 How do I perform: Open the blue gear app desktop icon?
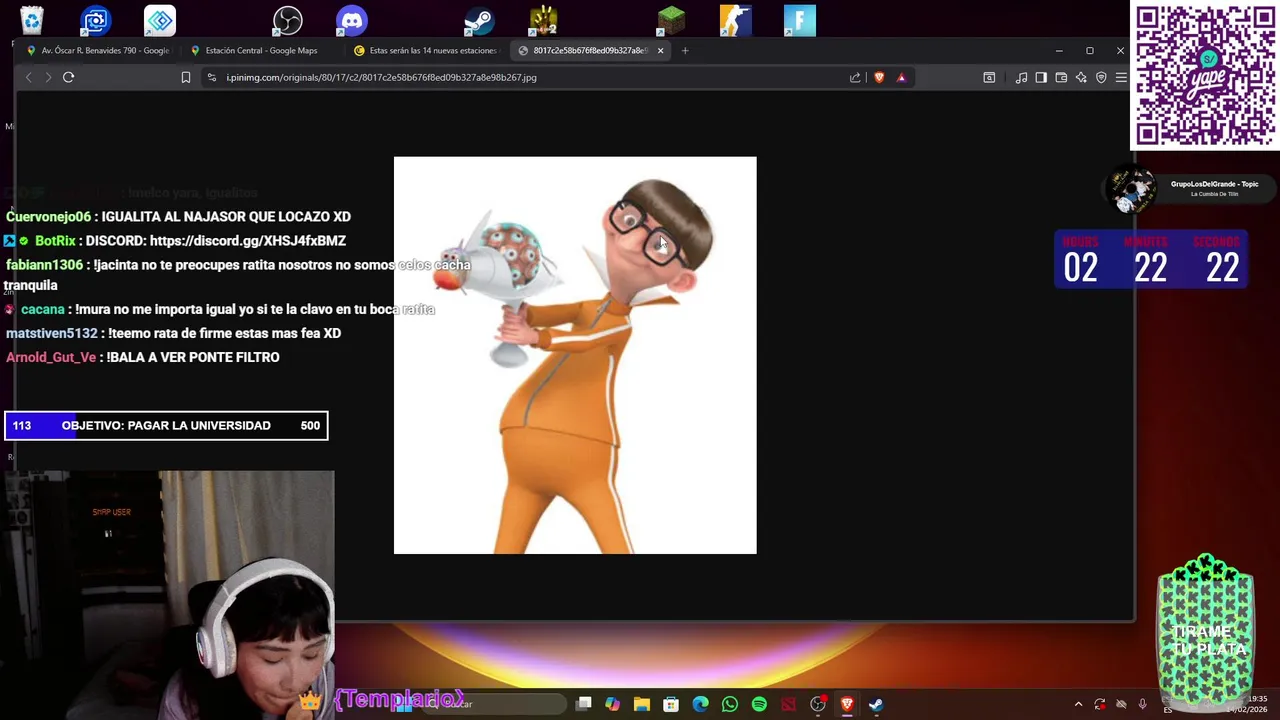click(96, 20)
